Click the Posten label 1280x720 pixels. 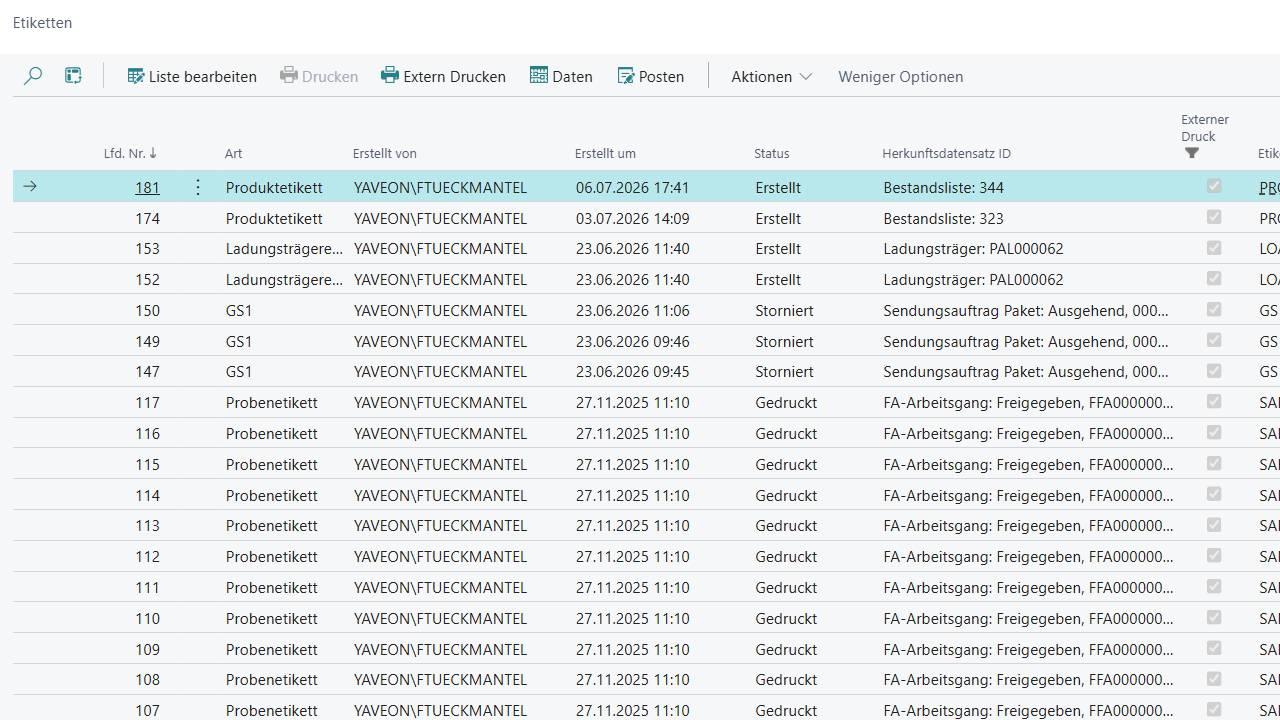tap(662, 76)
